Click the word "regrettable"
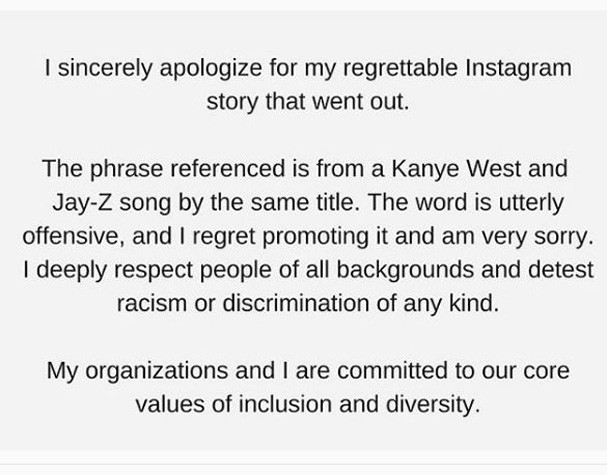This screenshot has width=607, height=475. [400, 69]
